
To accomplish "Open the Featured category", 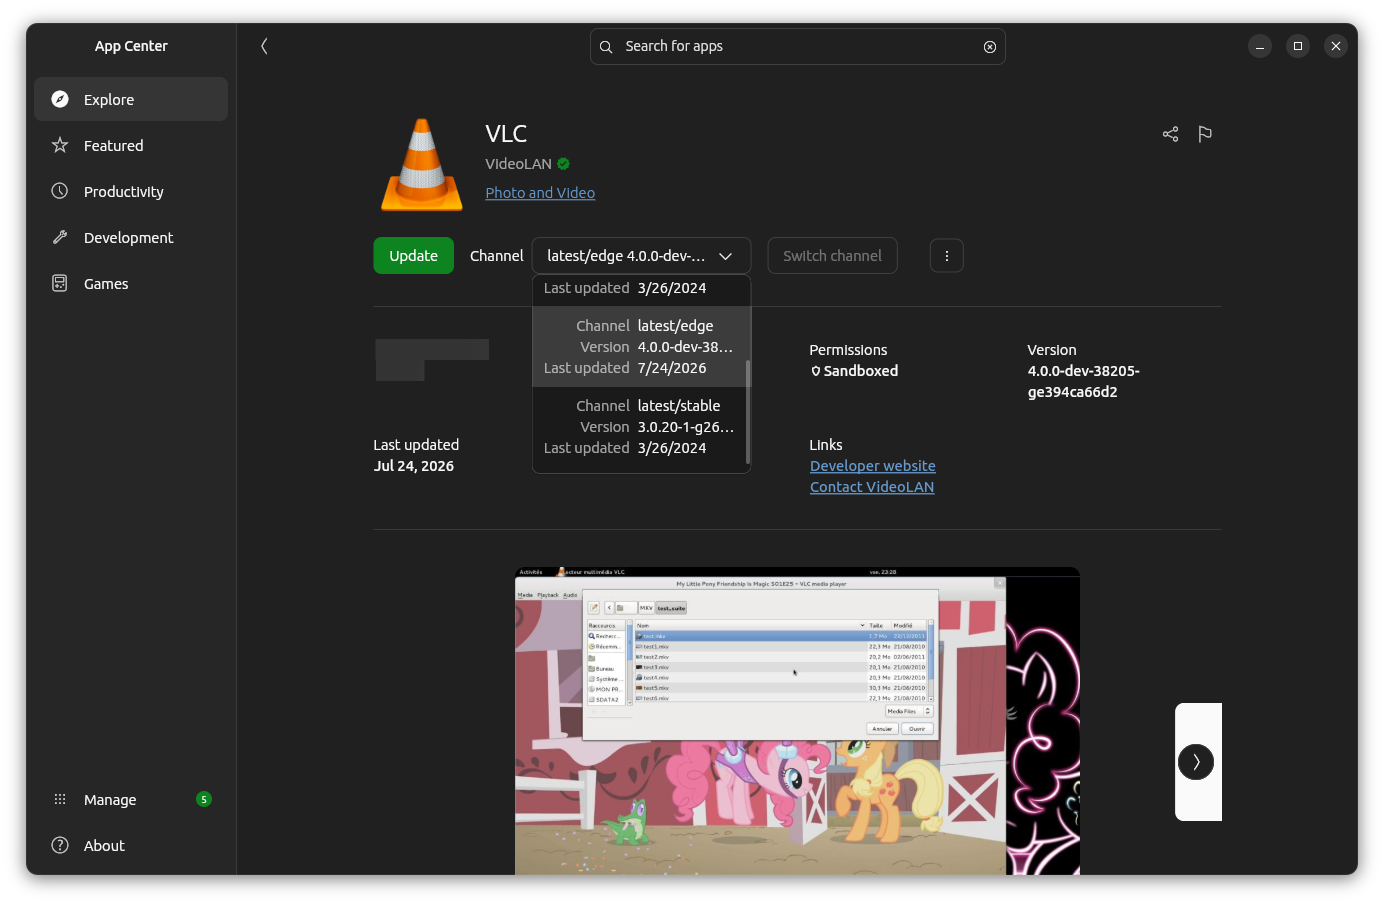I will 131,145.
